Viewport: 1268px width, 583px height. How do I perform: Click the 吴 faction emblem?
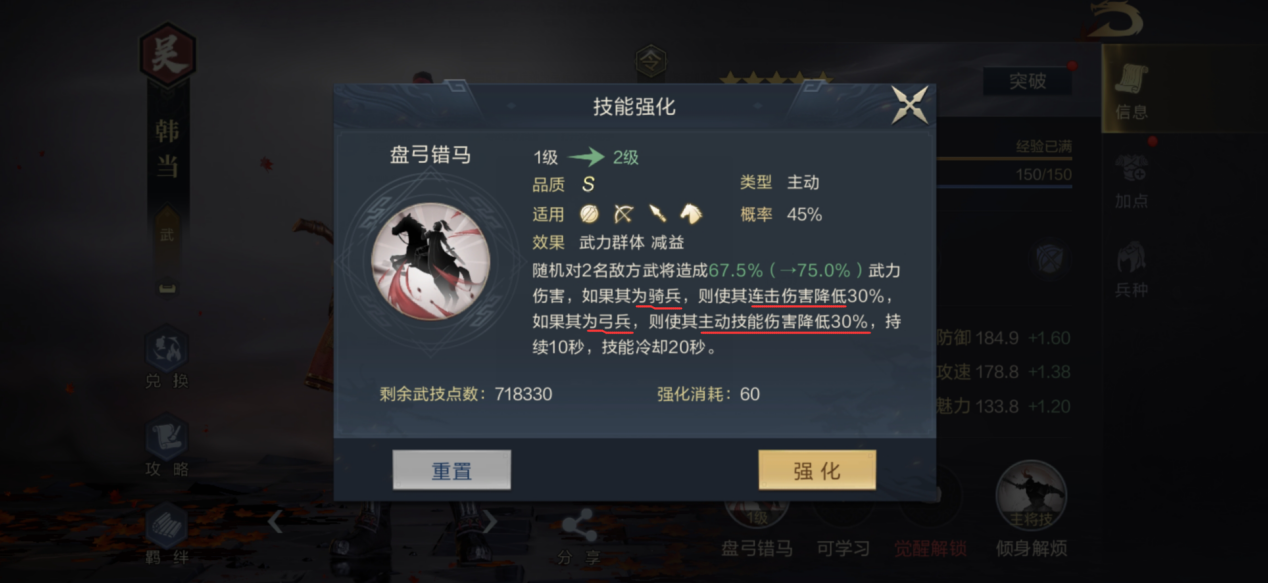click(x=167, y=56)
